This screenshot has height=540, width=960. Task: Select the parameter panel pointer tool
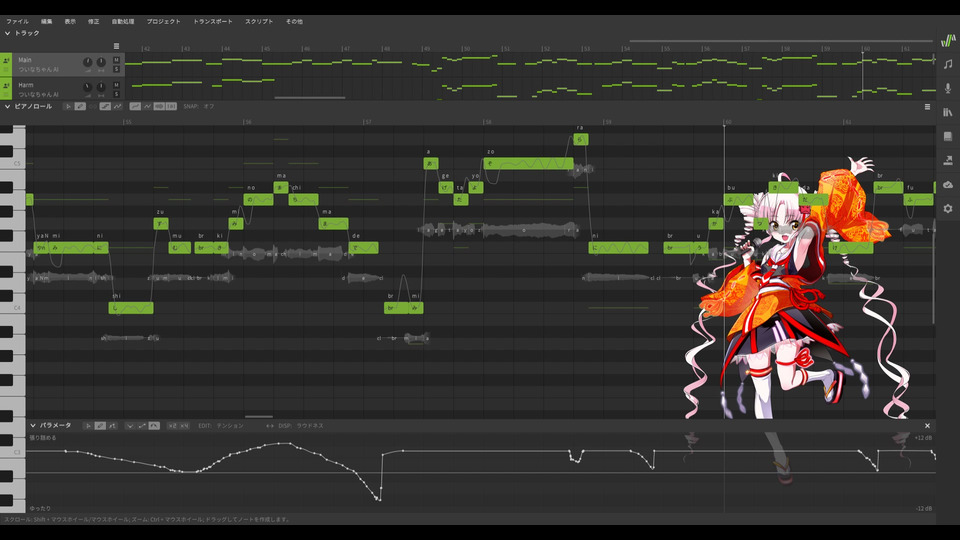tap(88, 426)
